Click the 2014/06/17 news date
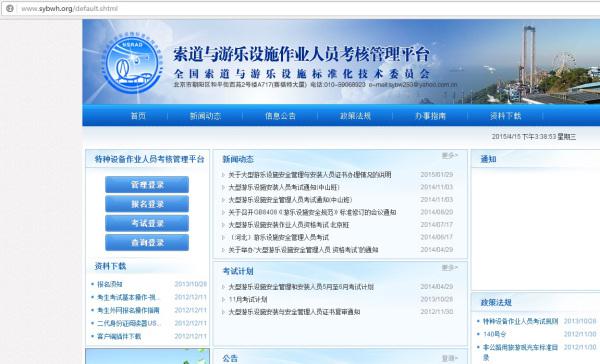Viewport: 600px width, 364px height. [437, 237]
